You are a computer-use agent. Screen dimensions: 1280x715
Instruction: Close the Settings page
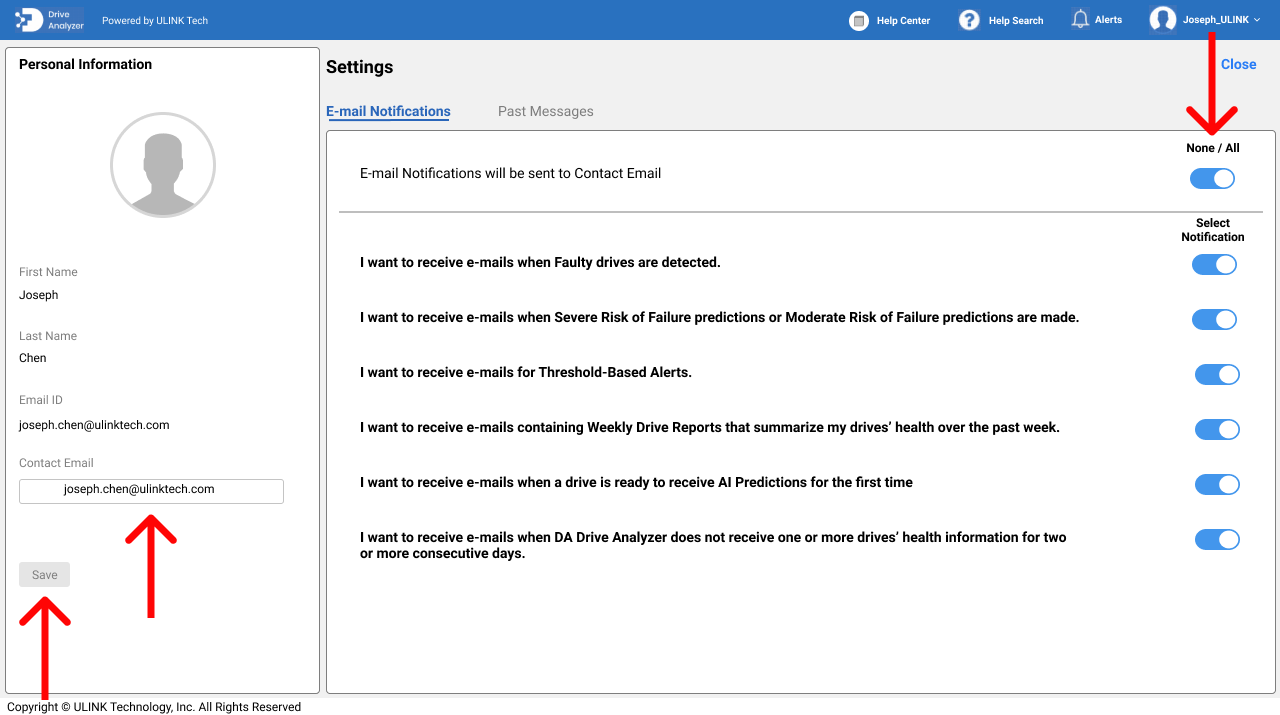click(1238, 65)
